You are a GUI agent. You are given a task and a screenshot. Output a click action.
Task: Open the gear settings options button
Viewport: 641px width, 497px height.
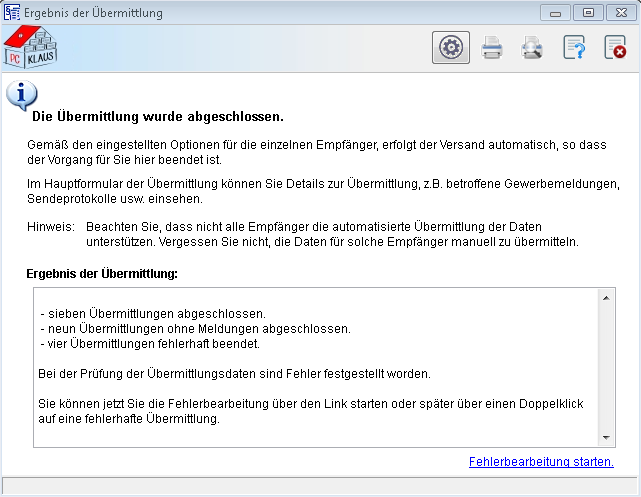(x=451, y=48)
